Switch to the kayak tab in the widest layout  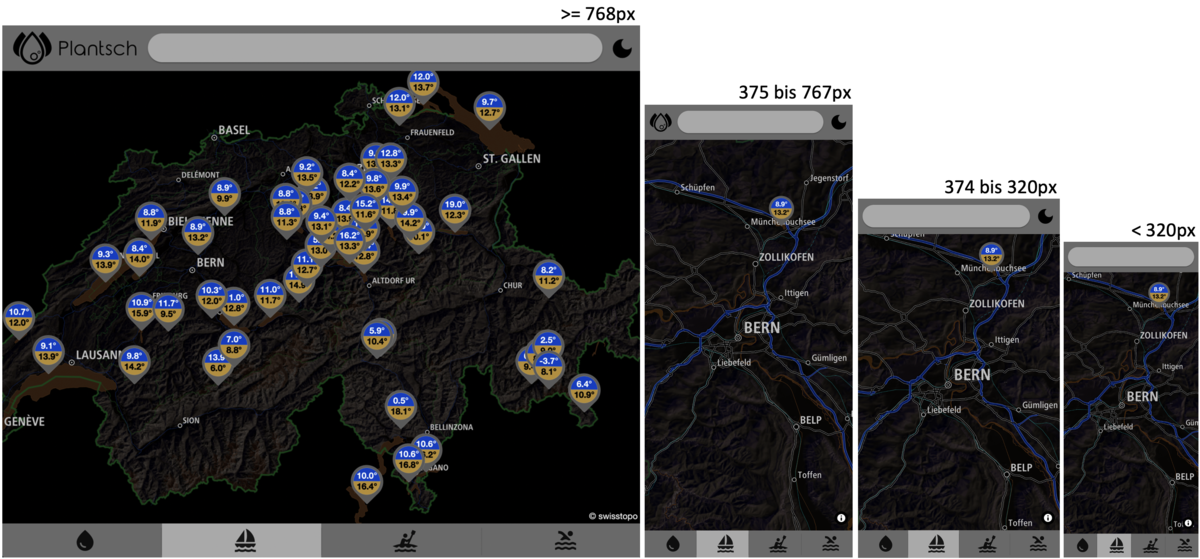click(401, 540)
